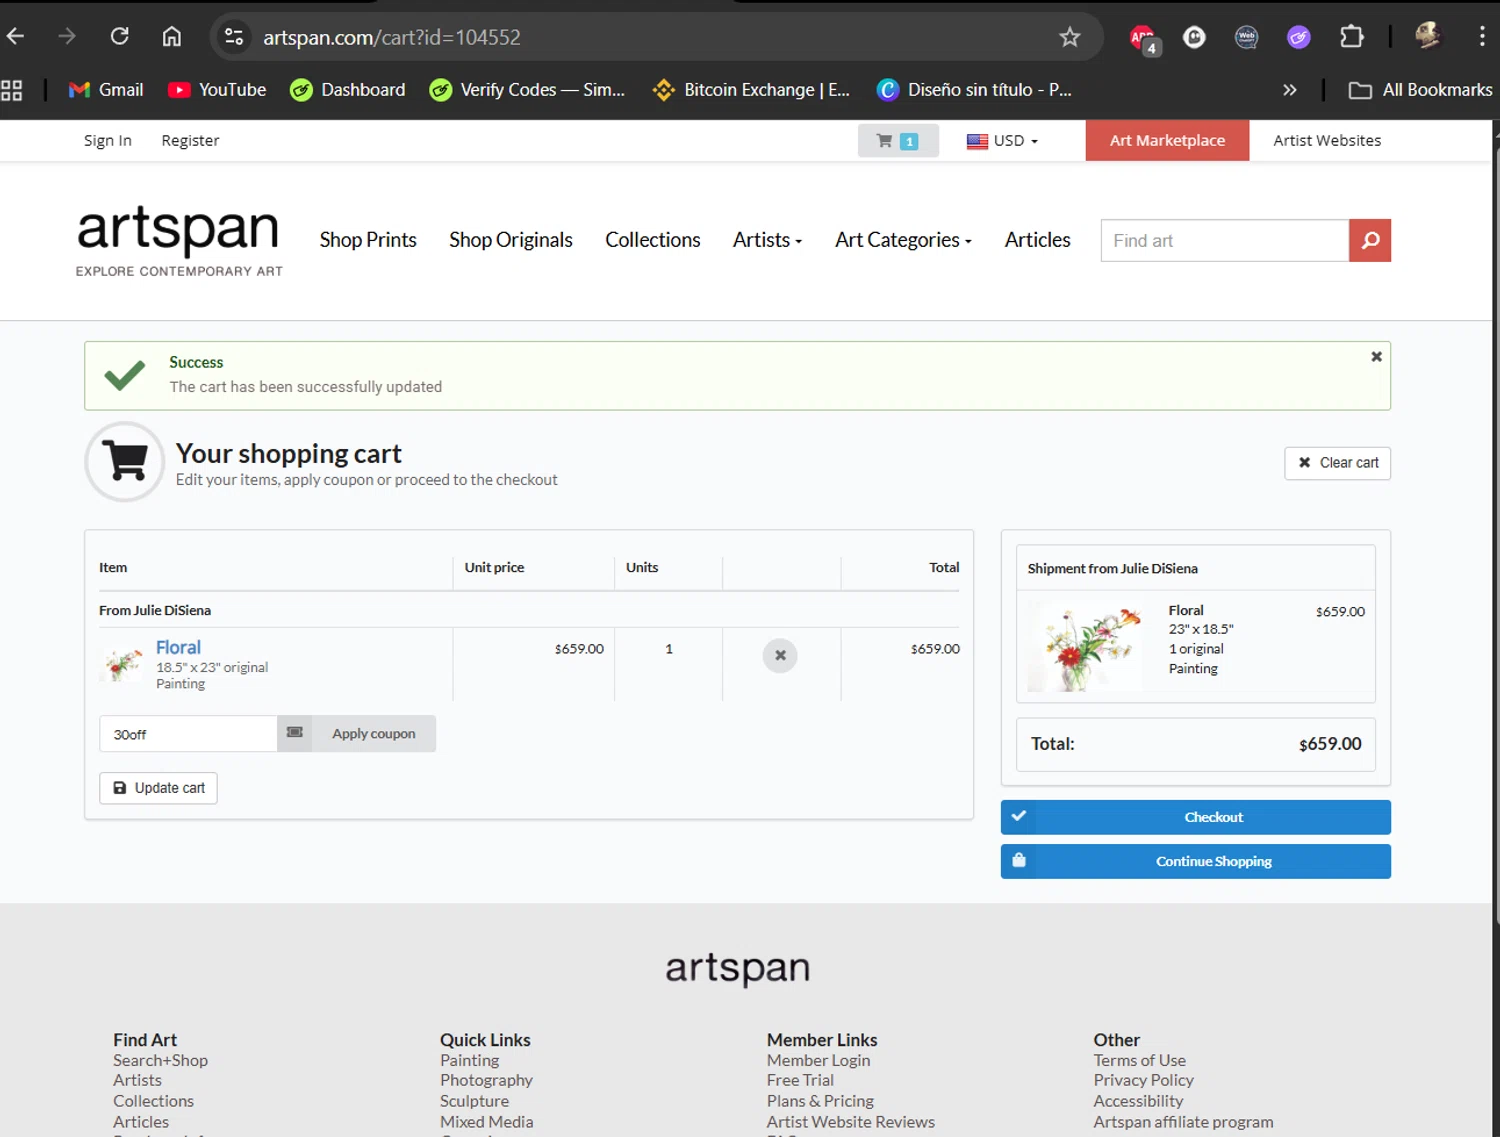Open the Shop Prints menu item

(x=368, y=240)
